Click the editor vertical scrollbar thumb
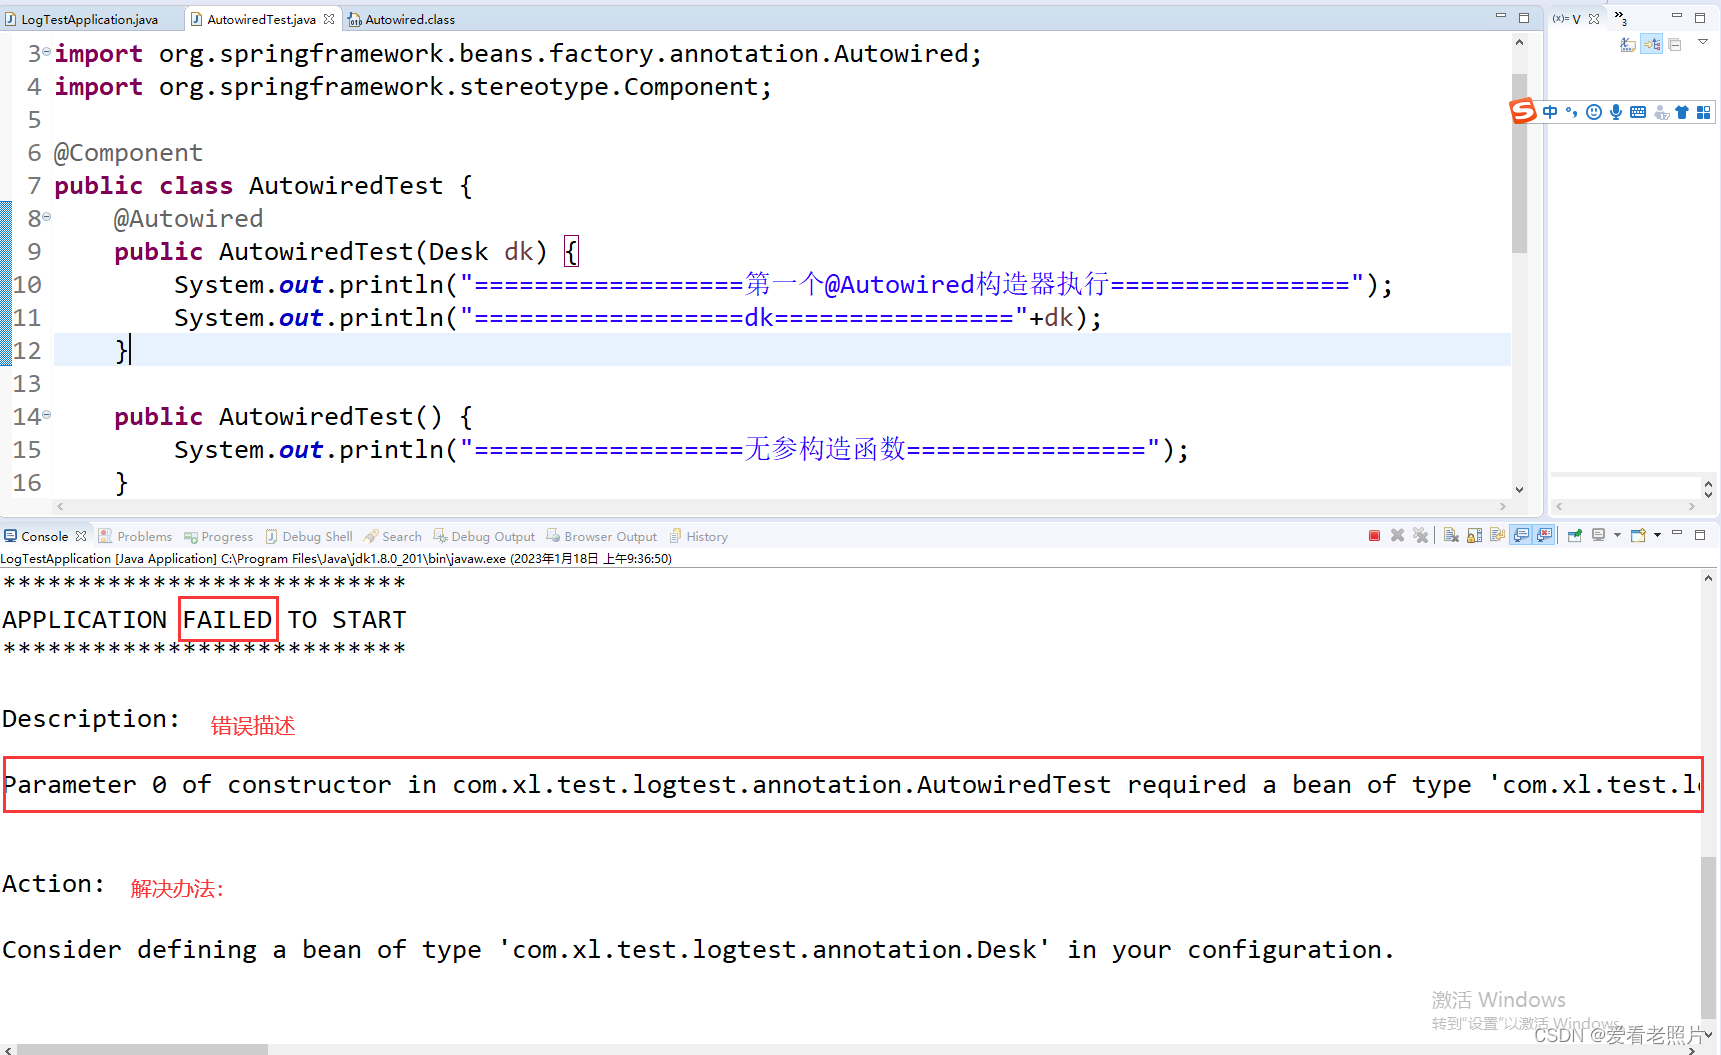Screen dimensions: 1721x1055 point(1519,163)
